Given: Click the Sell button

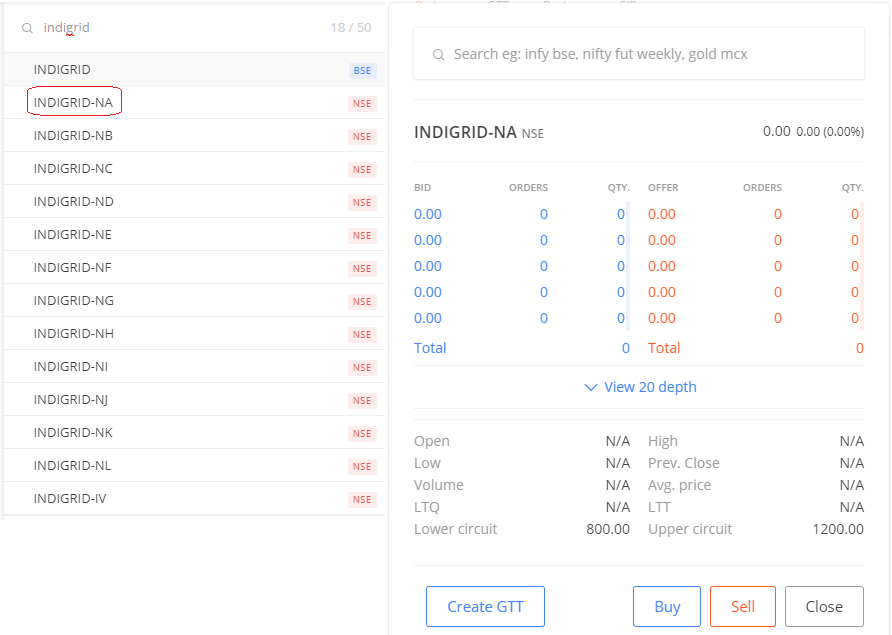Looking at the screenshot, I should click(742, 607).
